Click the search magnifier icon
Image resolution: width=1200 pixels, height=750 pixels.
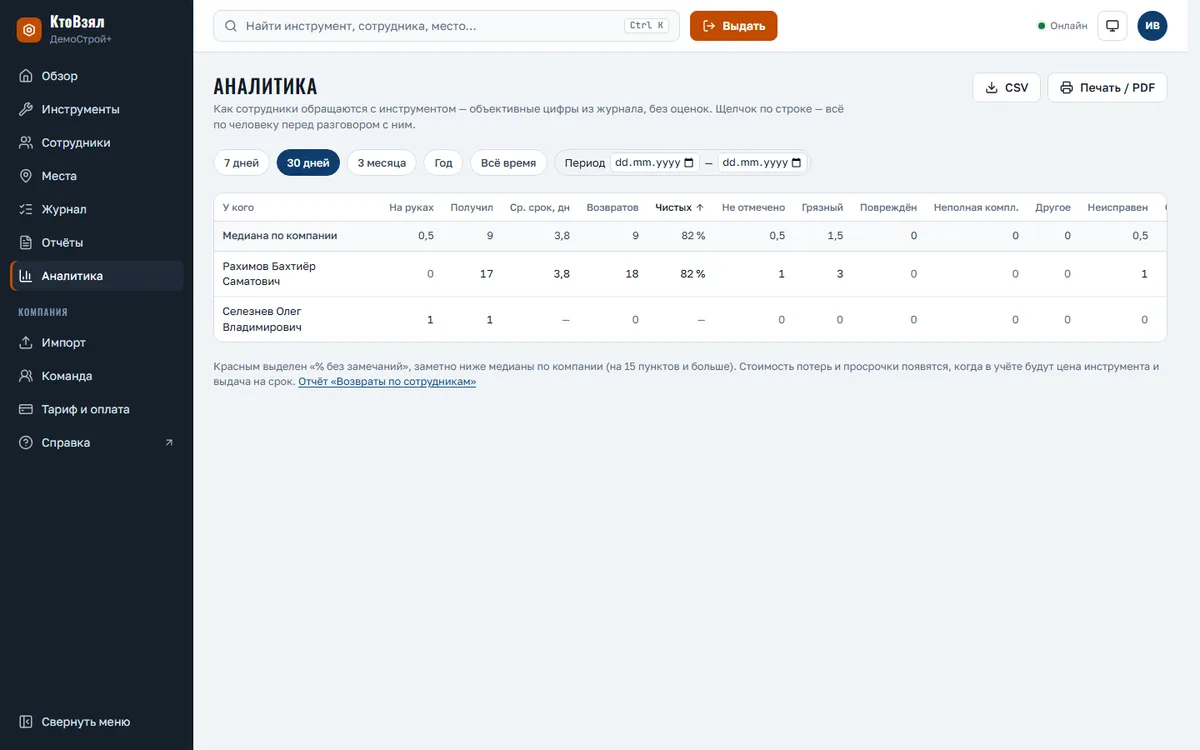pyautogui.click(x=231, y=26)
